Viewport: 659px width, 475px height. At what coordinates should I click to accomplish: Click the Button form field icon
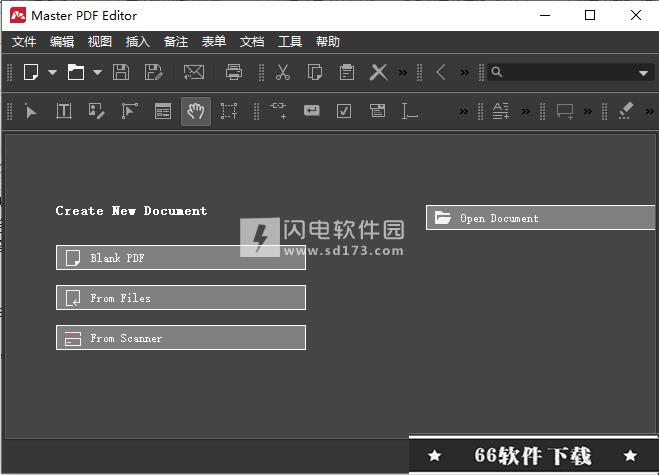coord(311,111)
